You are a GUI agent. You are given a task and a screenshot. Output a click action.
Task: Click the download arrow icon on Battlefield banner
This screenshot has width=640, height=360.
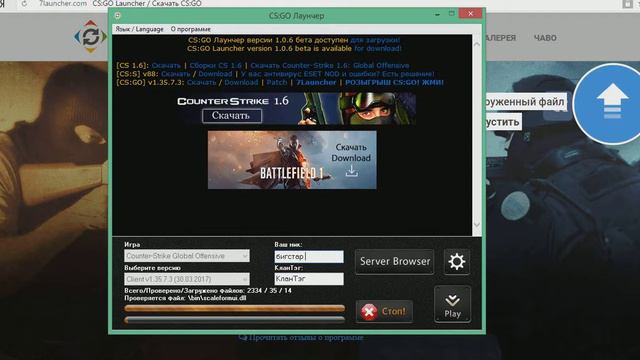[x=351, y=171]
